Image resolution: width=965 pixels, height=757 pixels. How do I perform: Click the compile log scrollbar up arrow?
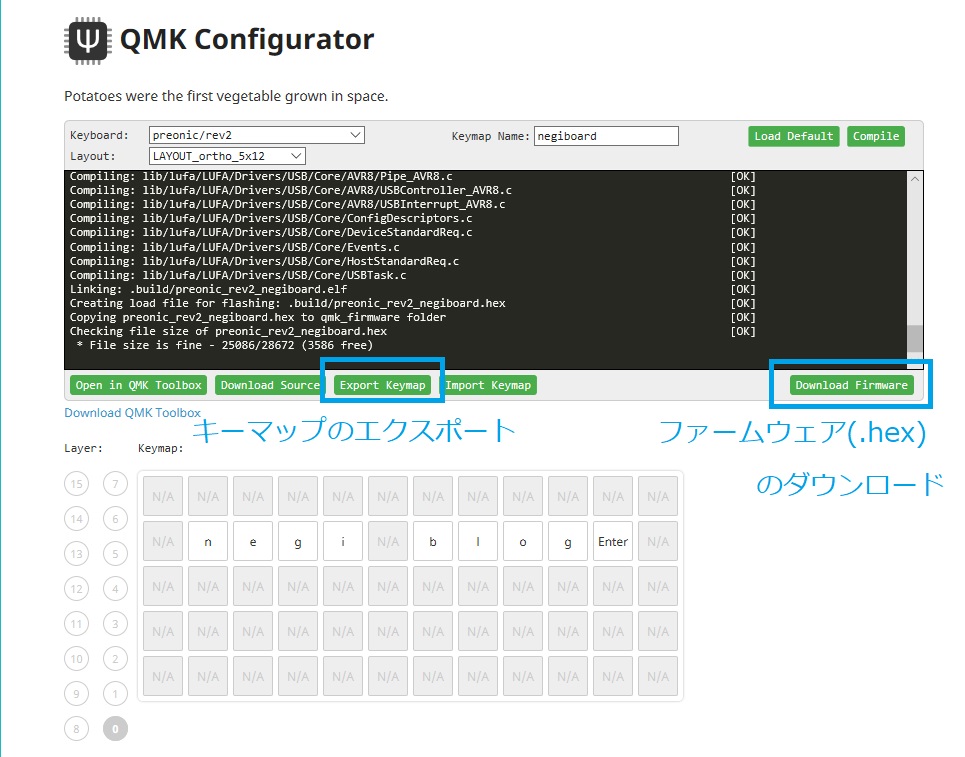915,179
